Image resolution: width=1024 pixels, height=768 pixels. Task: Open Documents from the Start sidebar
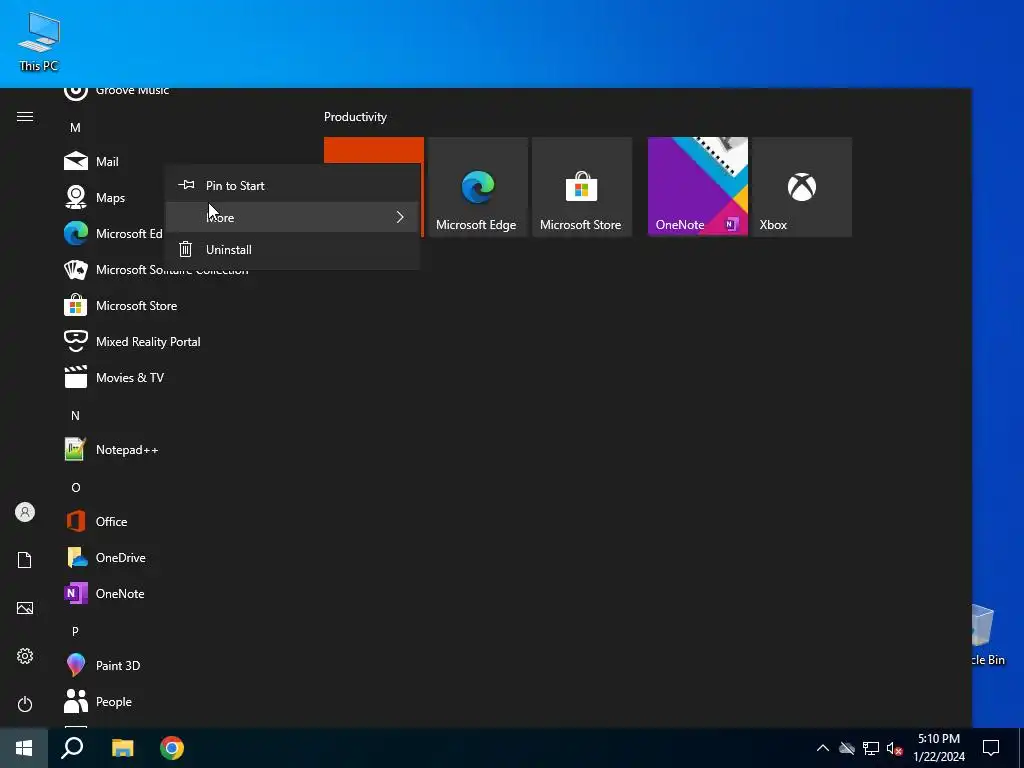click(25, 560)
